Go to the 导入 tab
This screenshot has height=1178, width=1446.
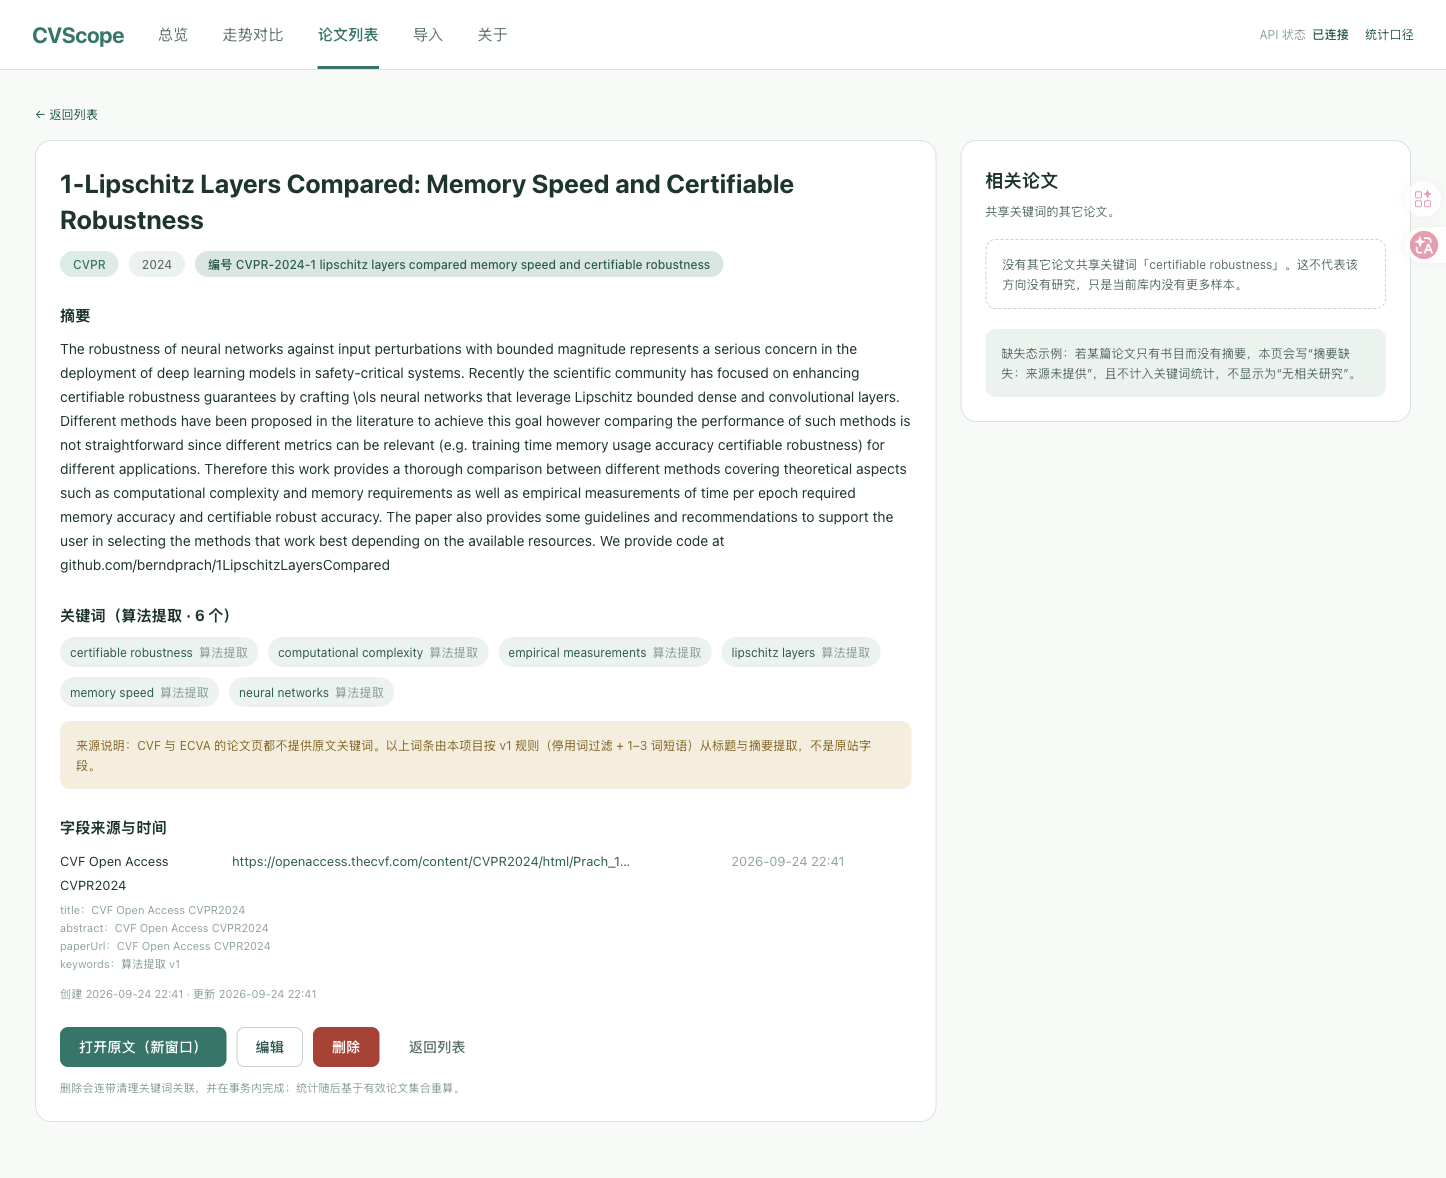428,35
